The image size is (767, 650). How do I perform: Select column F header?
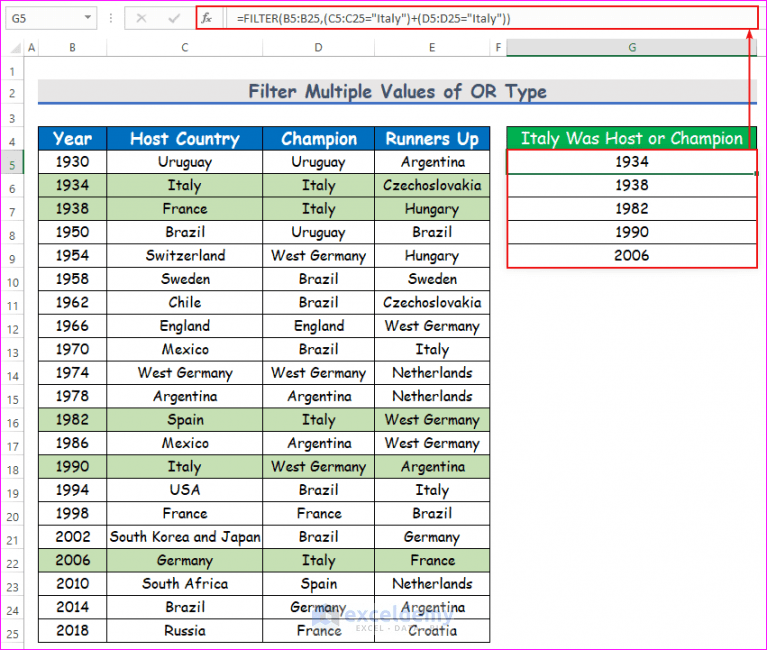(498, 47)
